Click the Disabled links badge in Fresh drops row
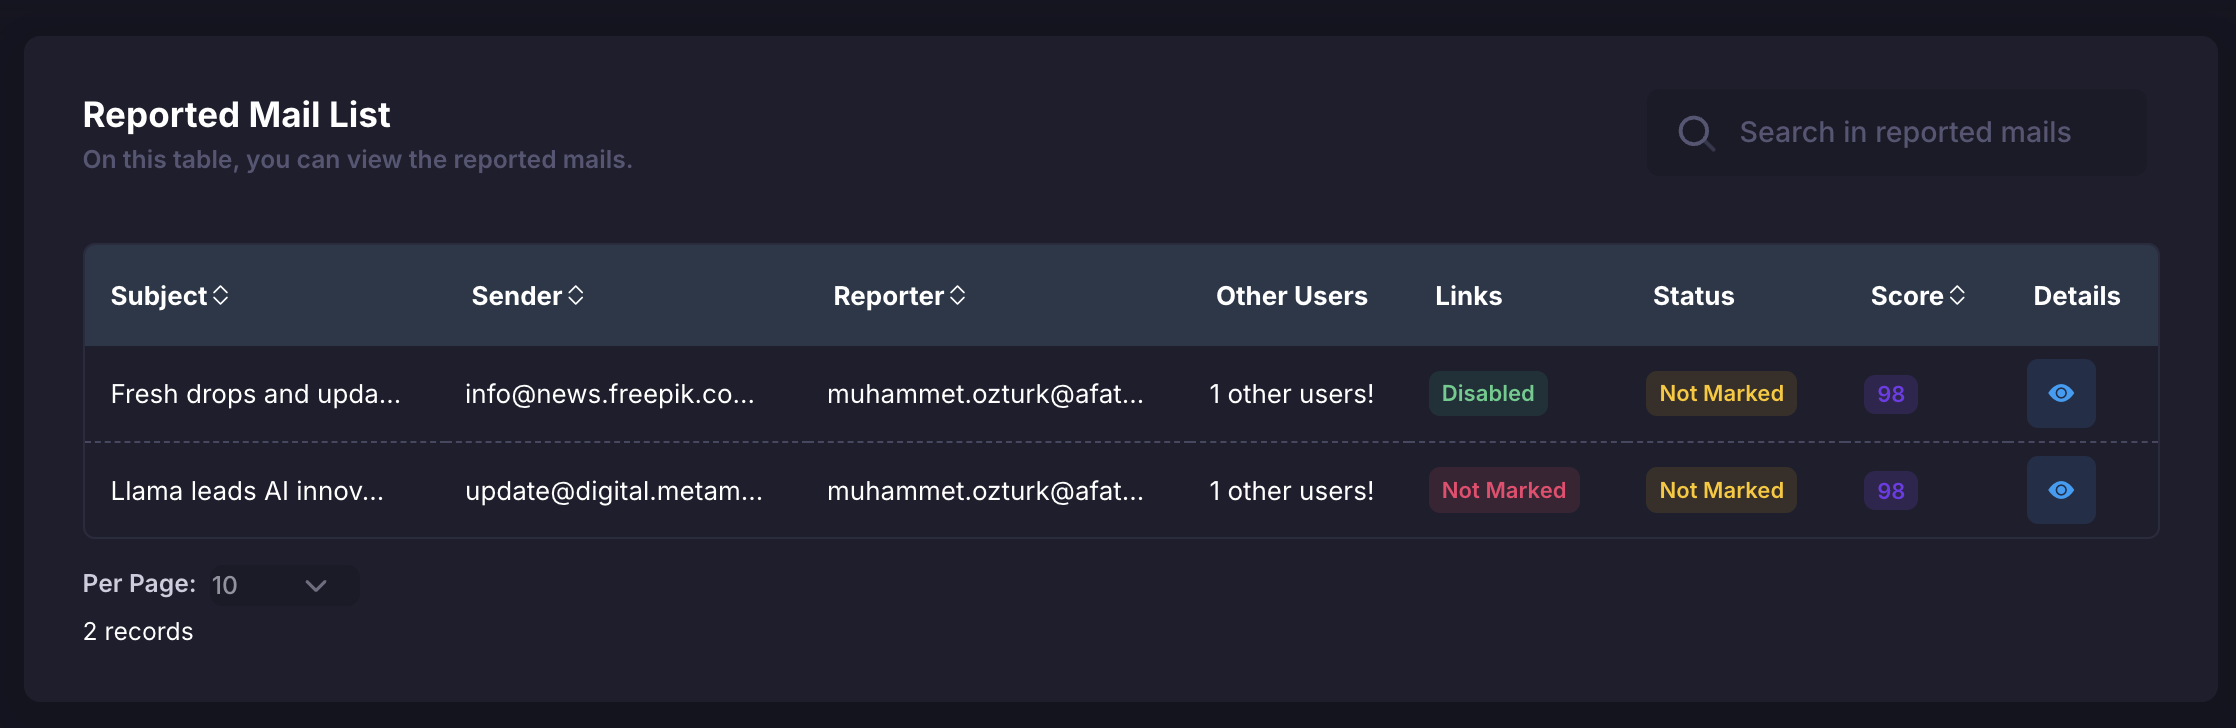Screen dimensions: 2236x728 [x=1488, y=393]
